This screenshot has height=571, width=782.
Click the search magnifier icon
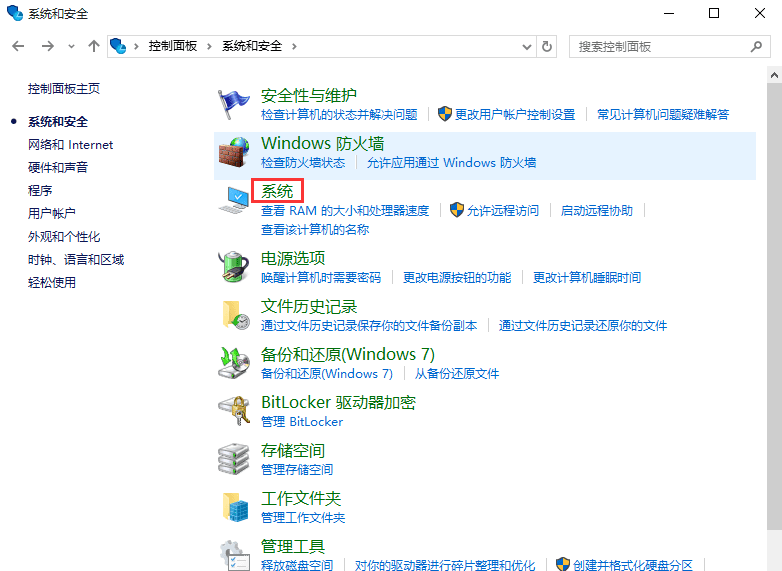(x=756, y=46)
